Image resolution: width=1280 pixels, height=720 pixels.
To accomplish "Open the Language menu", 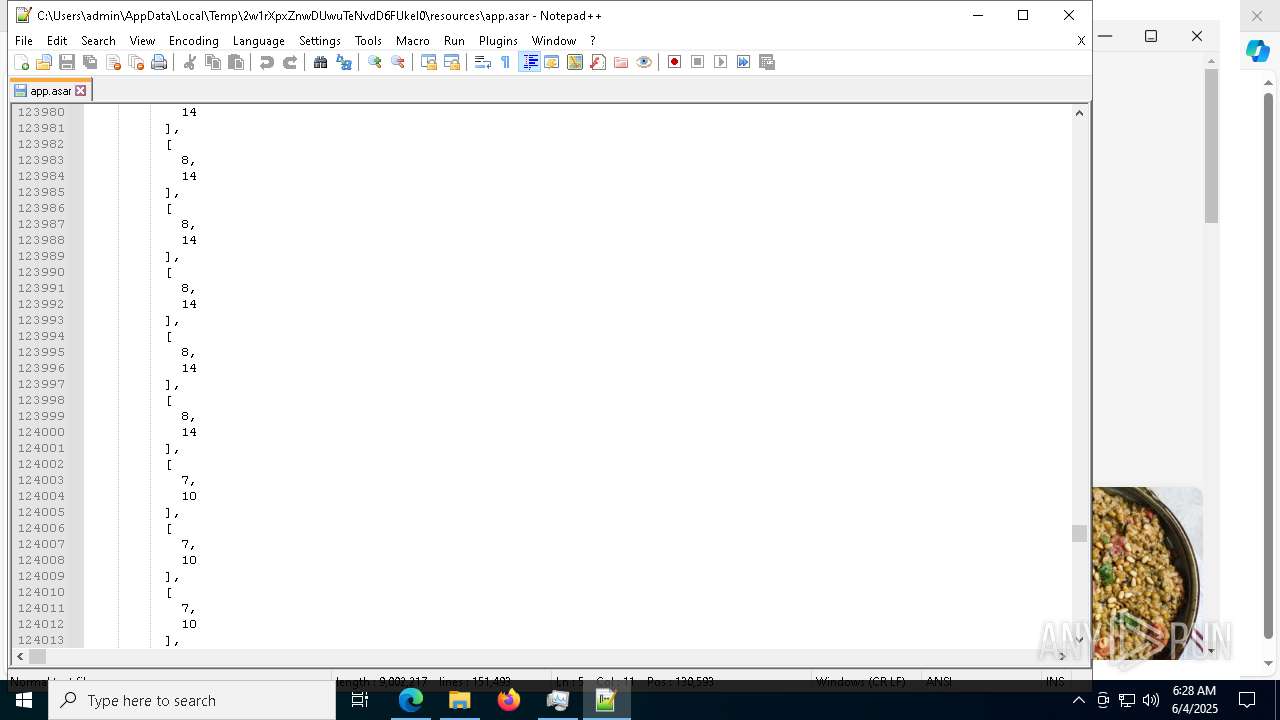I will pos(259,41).
